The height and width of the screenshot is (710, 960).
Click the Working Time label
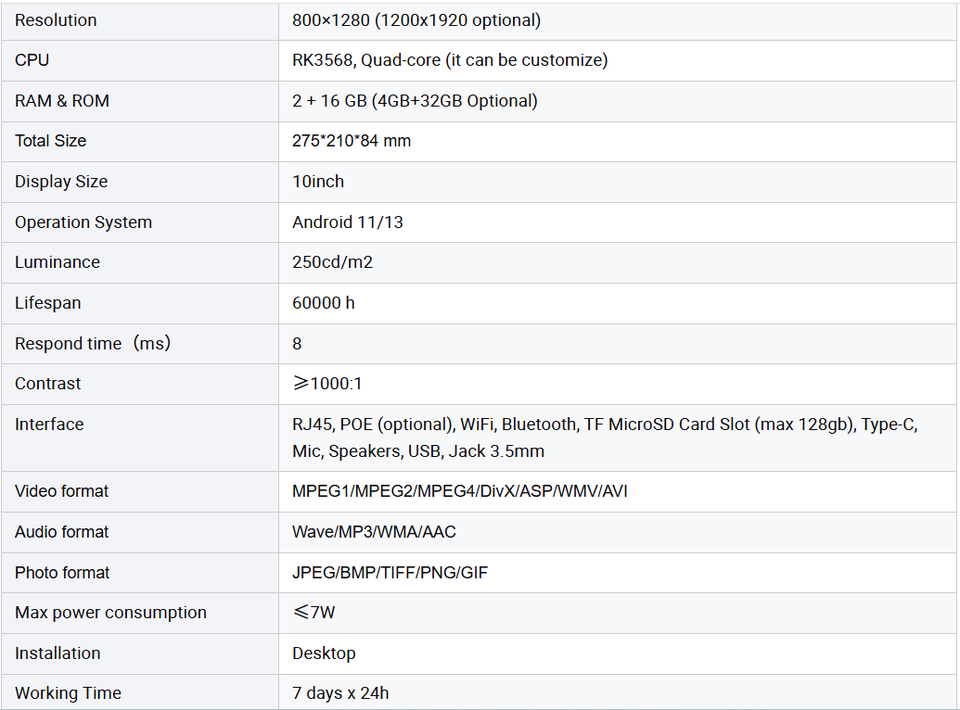[x=68, y=693]
